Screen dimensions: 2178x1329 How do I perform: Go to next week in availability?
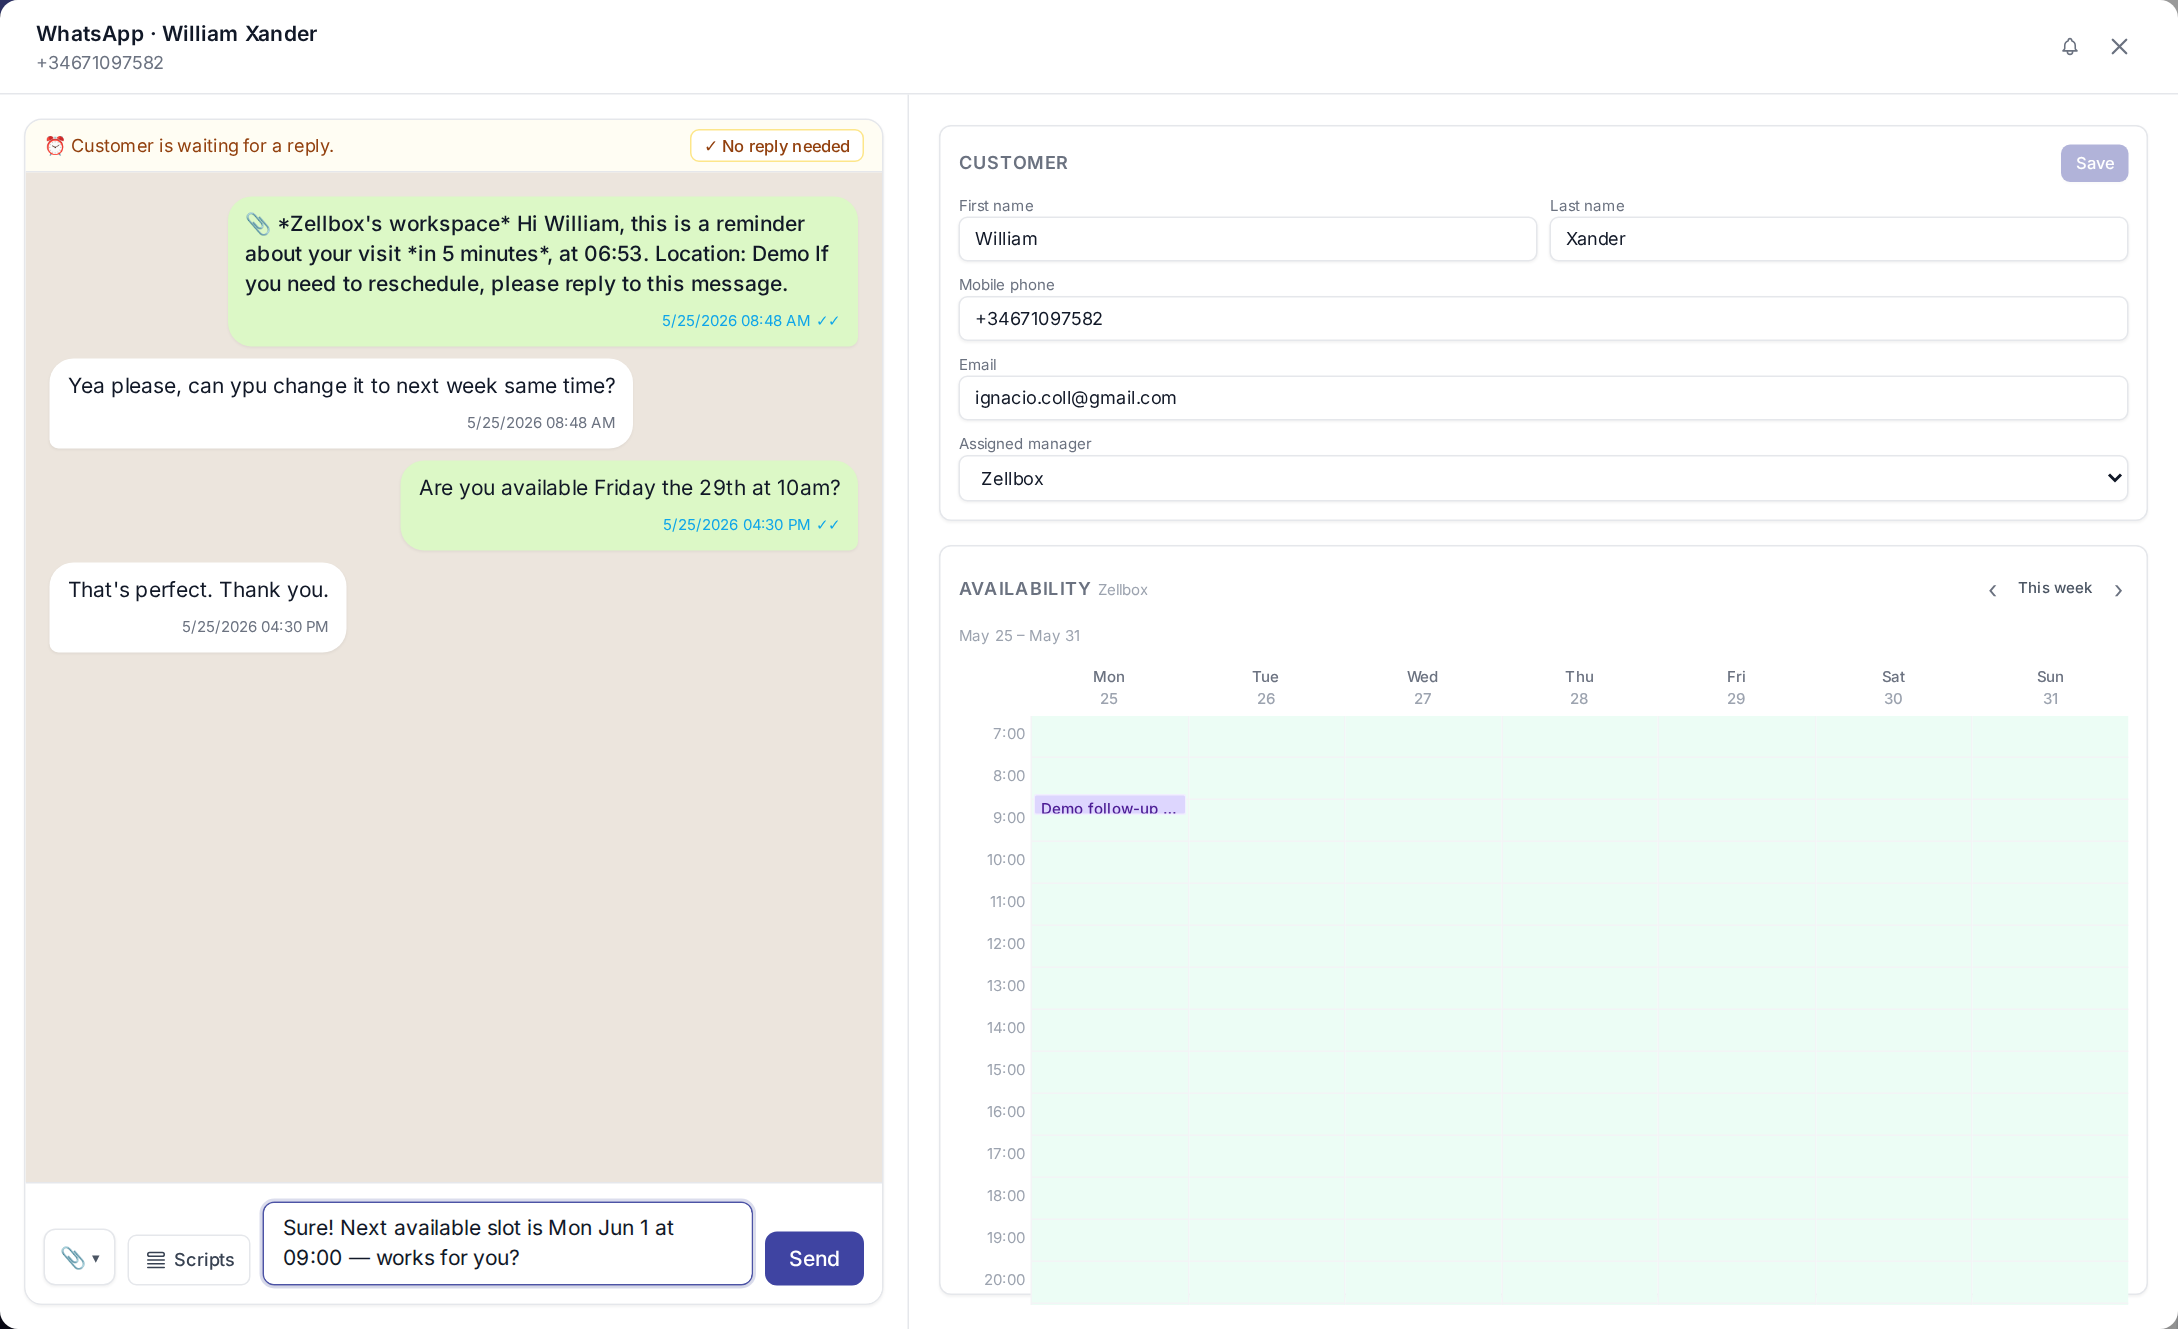tap(2118, 590)
